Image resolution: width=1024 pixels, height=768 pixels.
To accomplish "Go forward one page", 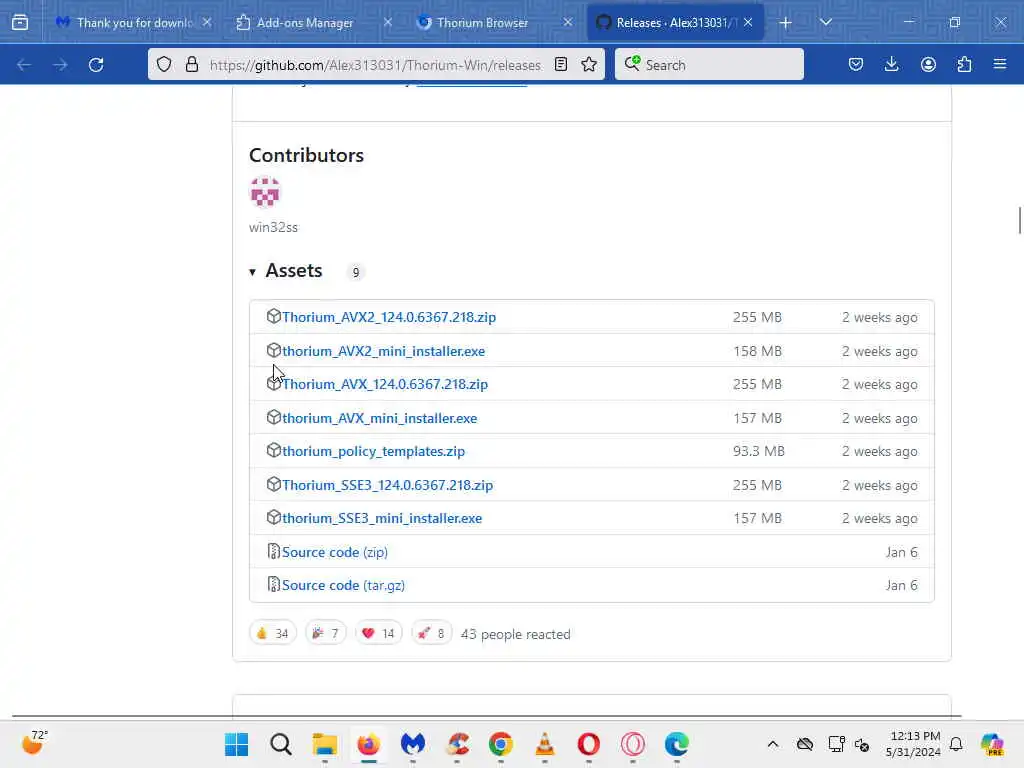I will [x=60, y=65].
